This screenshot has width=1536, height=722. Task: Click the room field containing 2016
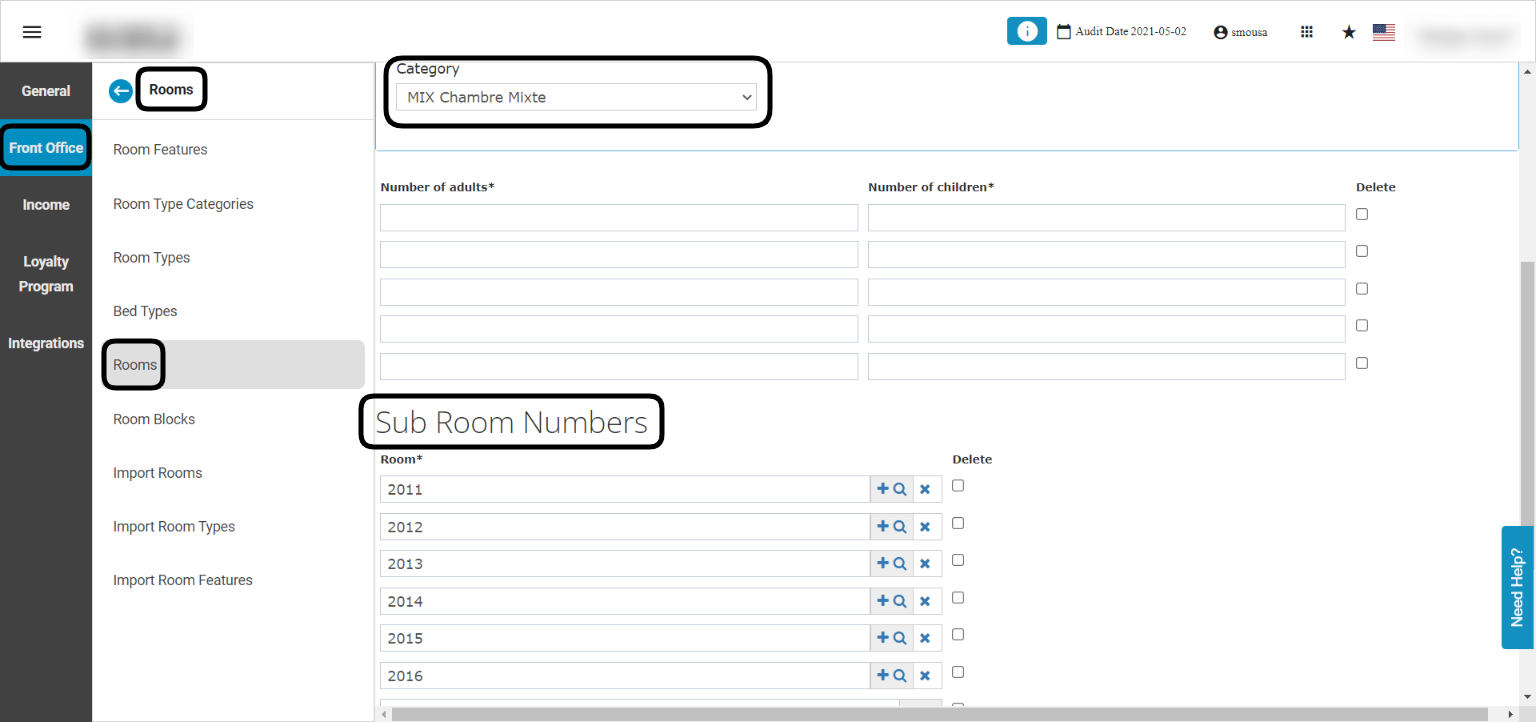point(625,676)
